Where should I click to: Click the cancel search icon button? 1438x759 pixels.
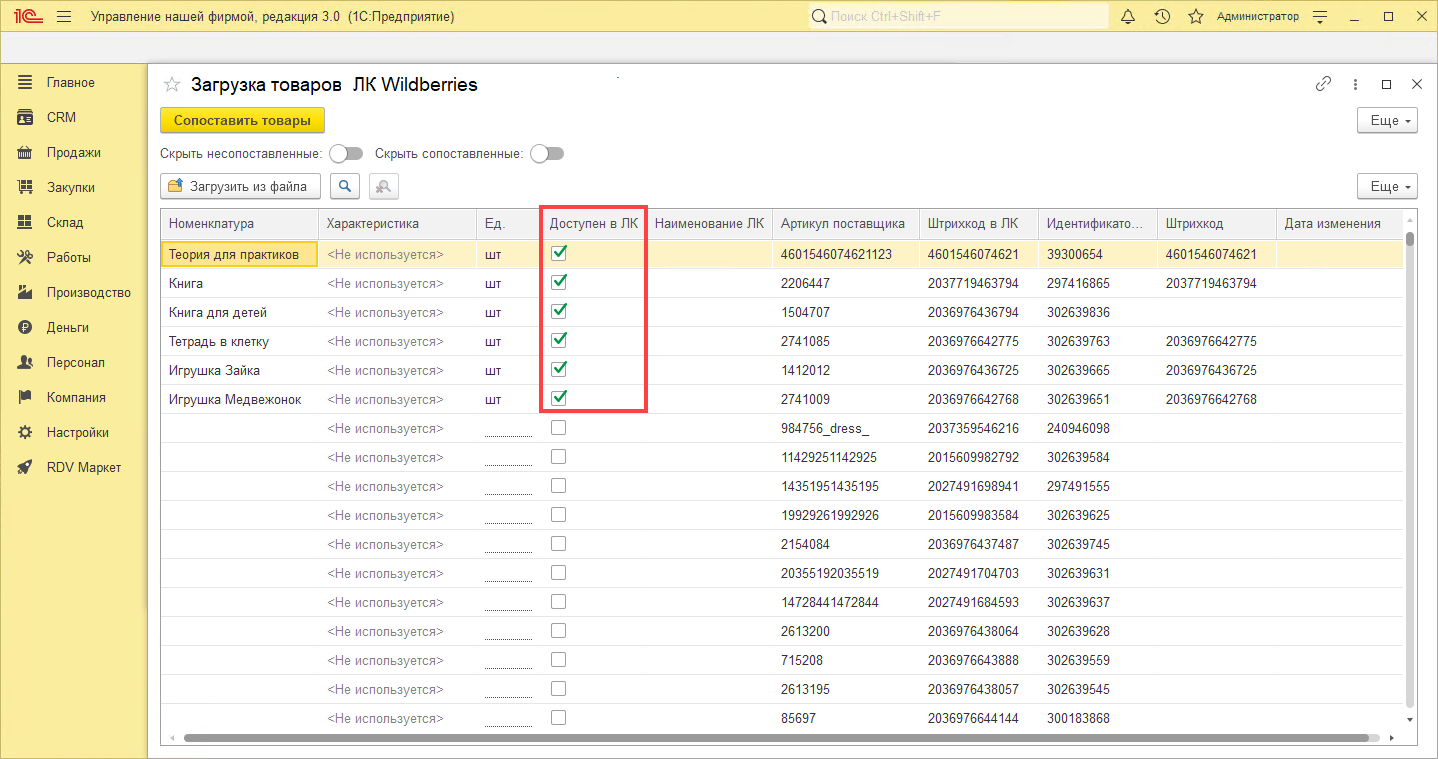[384, 186]
